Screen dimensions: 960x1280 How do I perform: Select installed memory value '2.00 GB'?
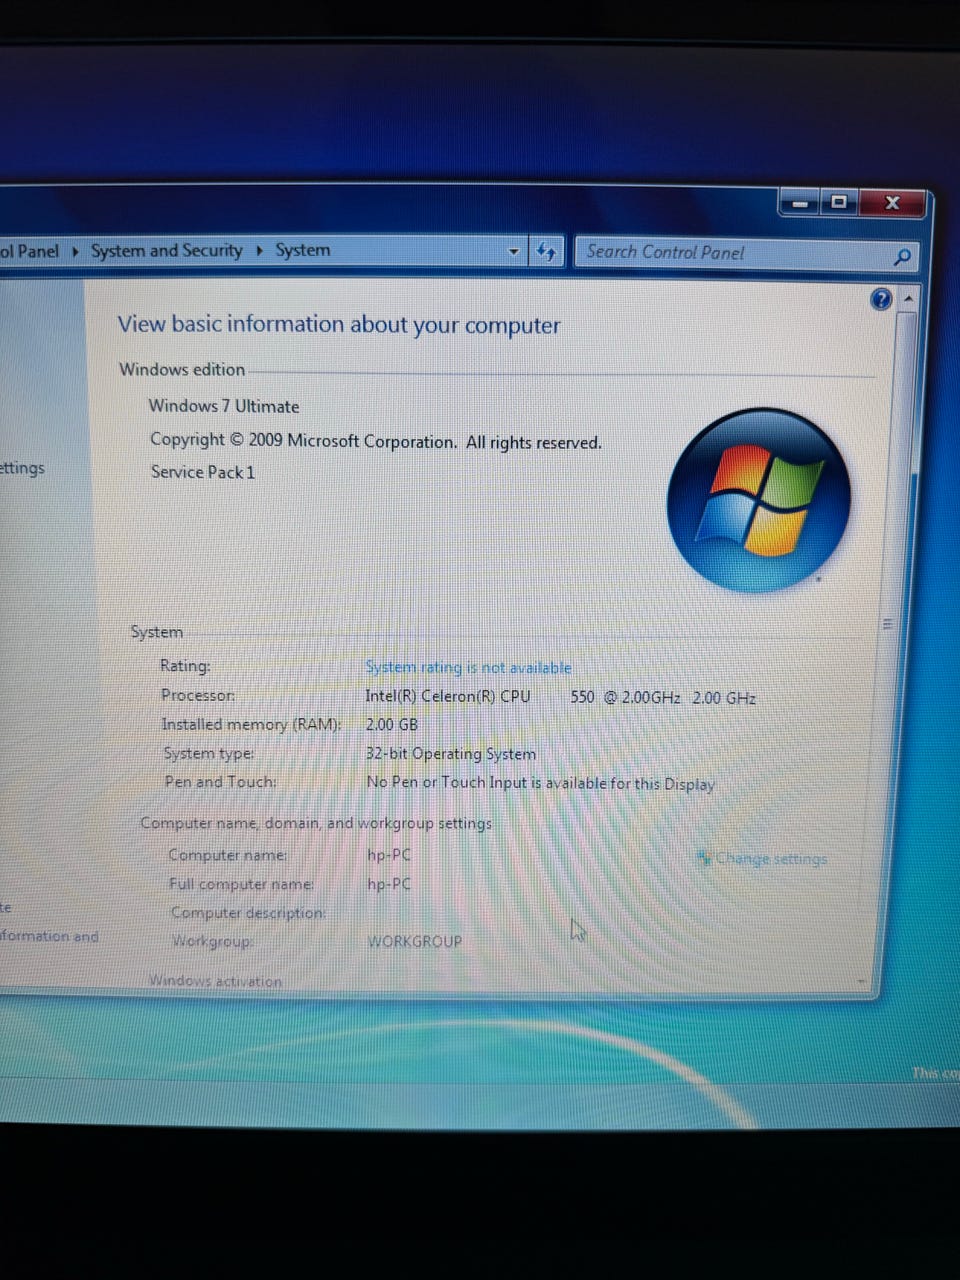click(x=392, y=724)
